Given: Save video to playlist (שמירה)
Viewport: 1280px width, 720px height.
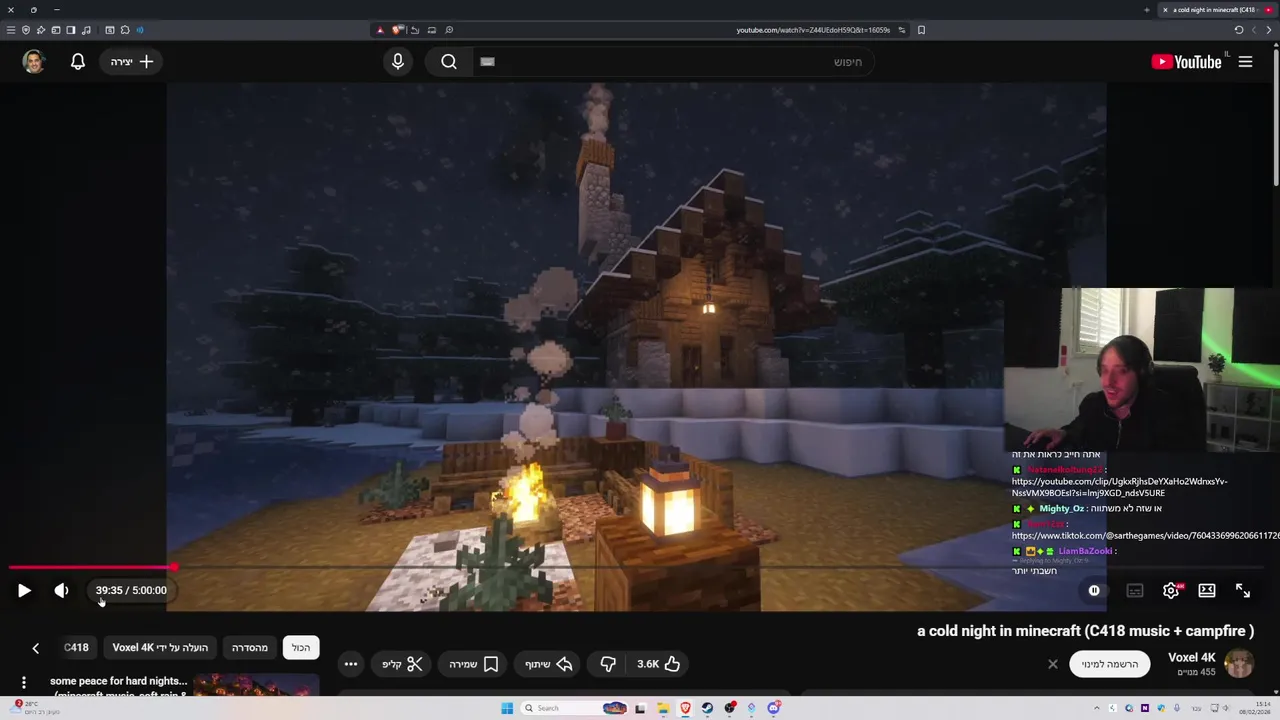Looking at the screenshot, I should pyautogui.click(x=474, y=664).
